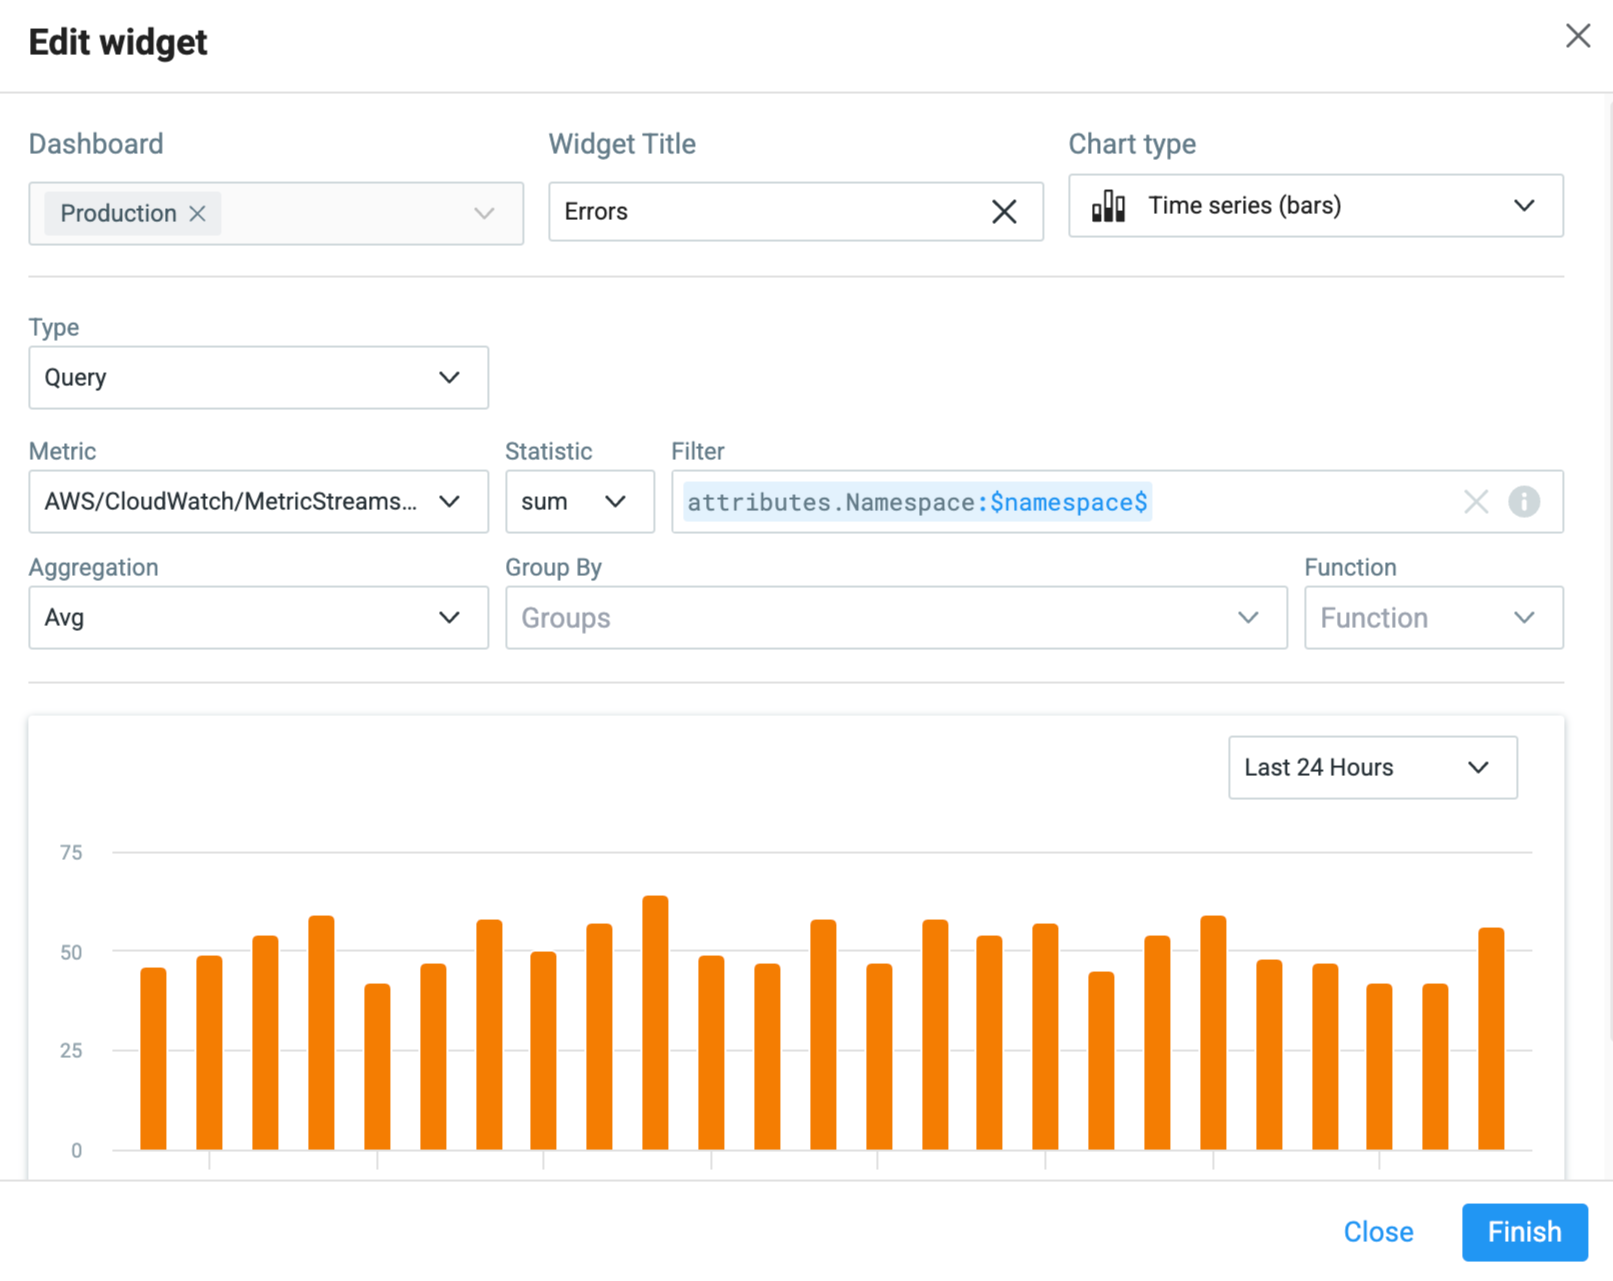This screenshot has width=1613, height=1281.
Task: Click the tallest orange bar in chart
Action: (x=655, y=1022)
